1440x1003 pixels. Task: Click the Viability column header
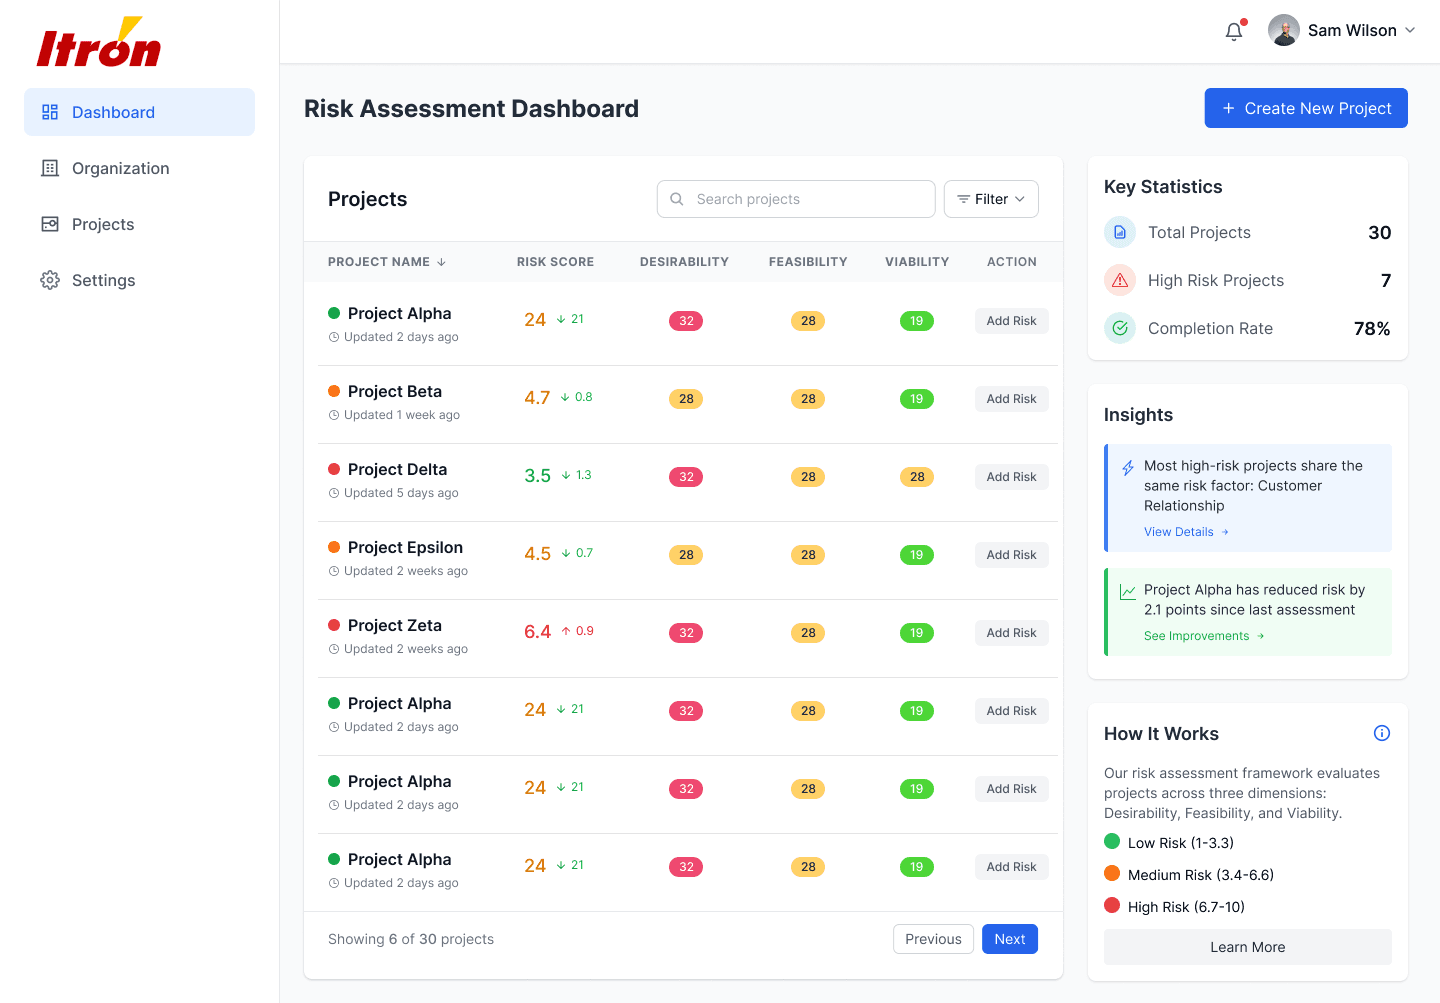(917, 262)
